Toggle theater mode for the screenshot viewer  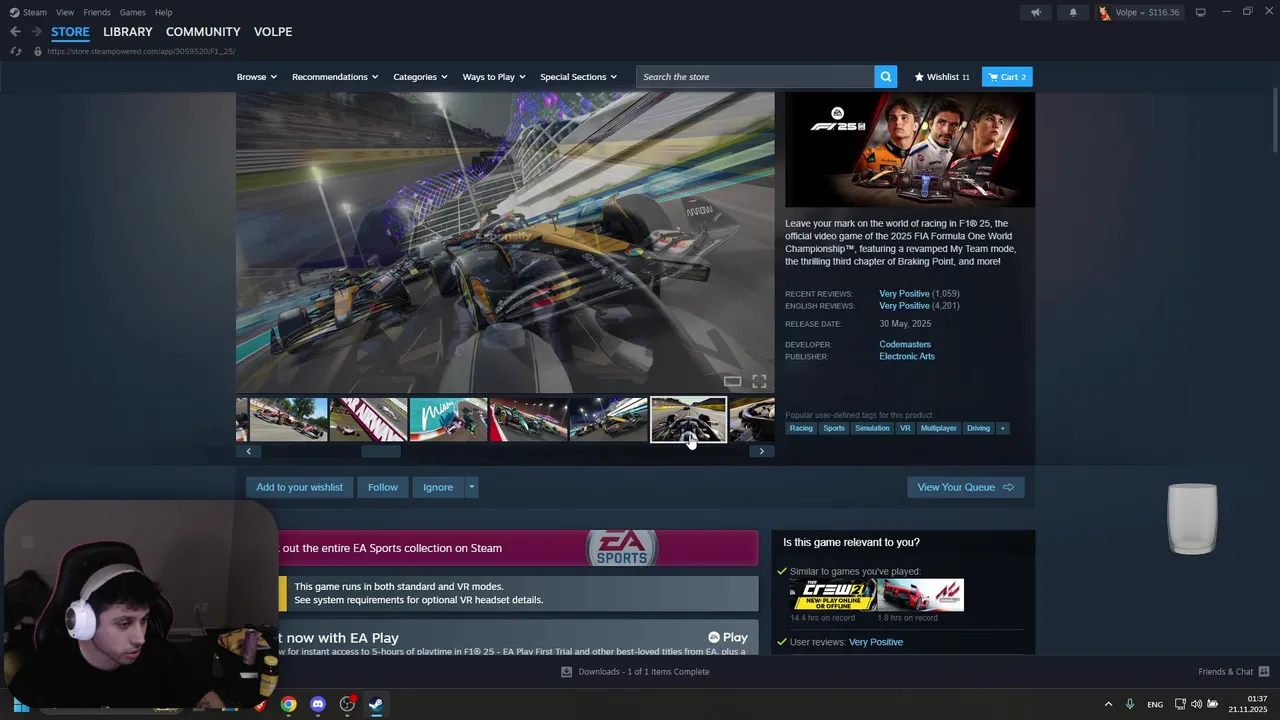(732, 381)
